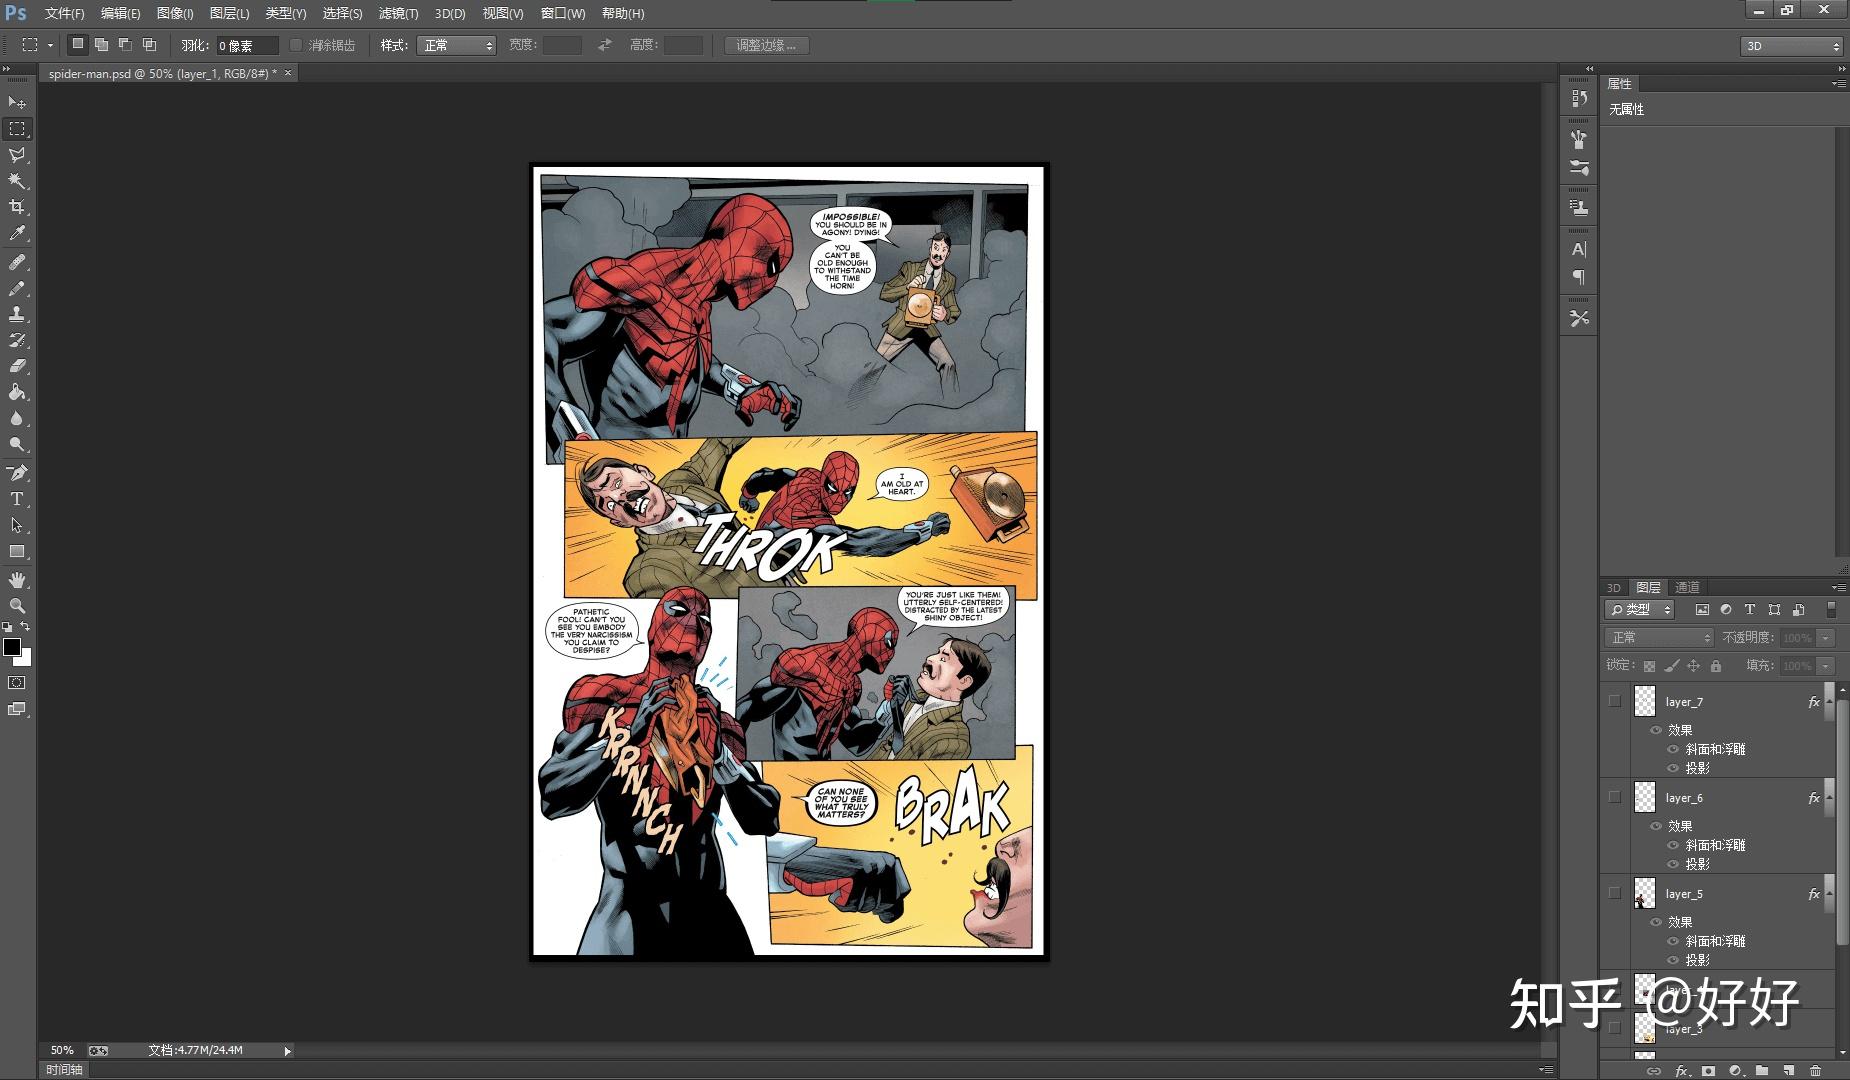
Task: Select the Crop tool
Action: 17,207
